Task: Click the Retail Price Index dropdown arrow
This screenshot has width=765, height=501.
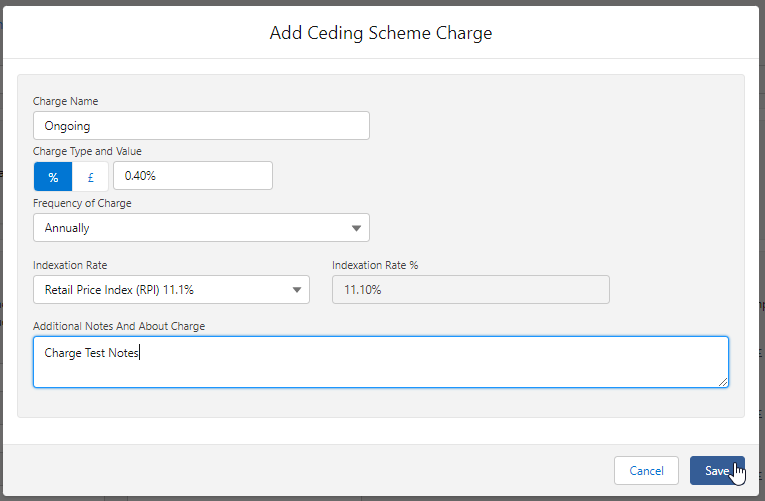Action: [x=297, y=290]
